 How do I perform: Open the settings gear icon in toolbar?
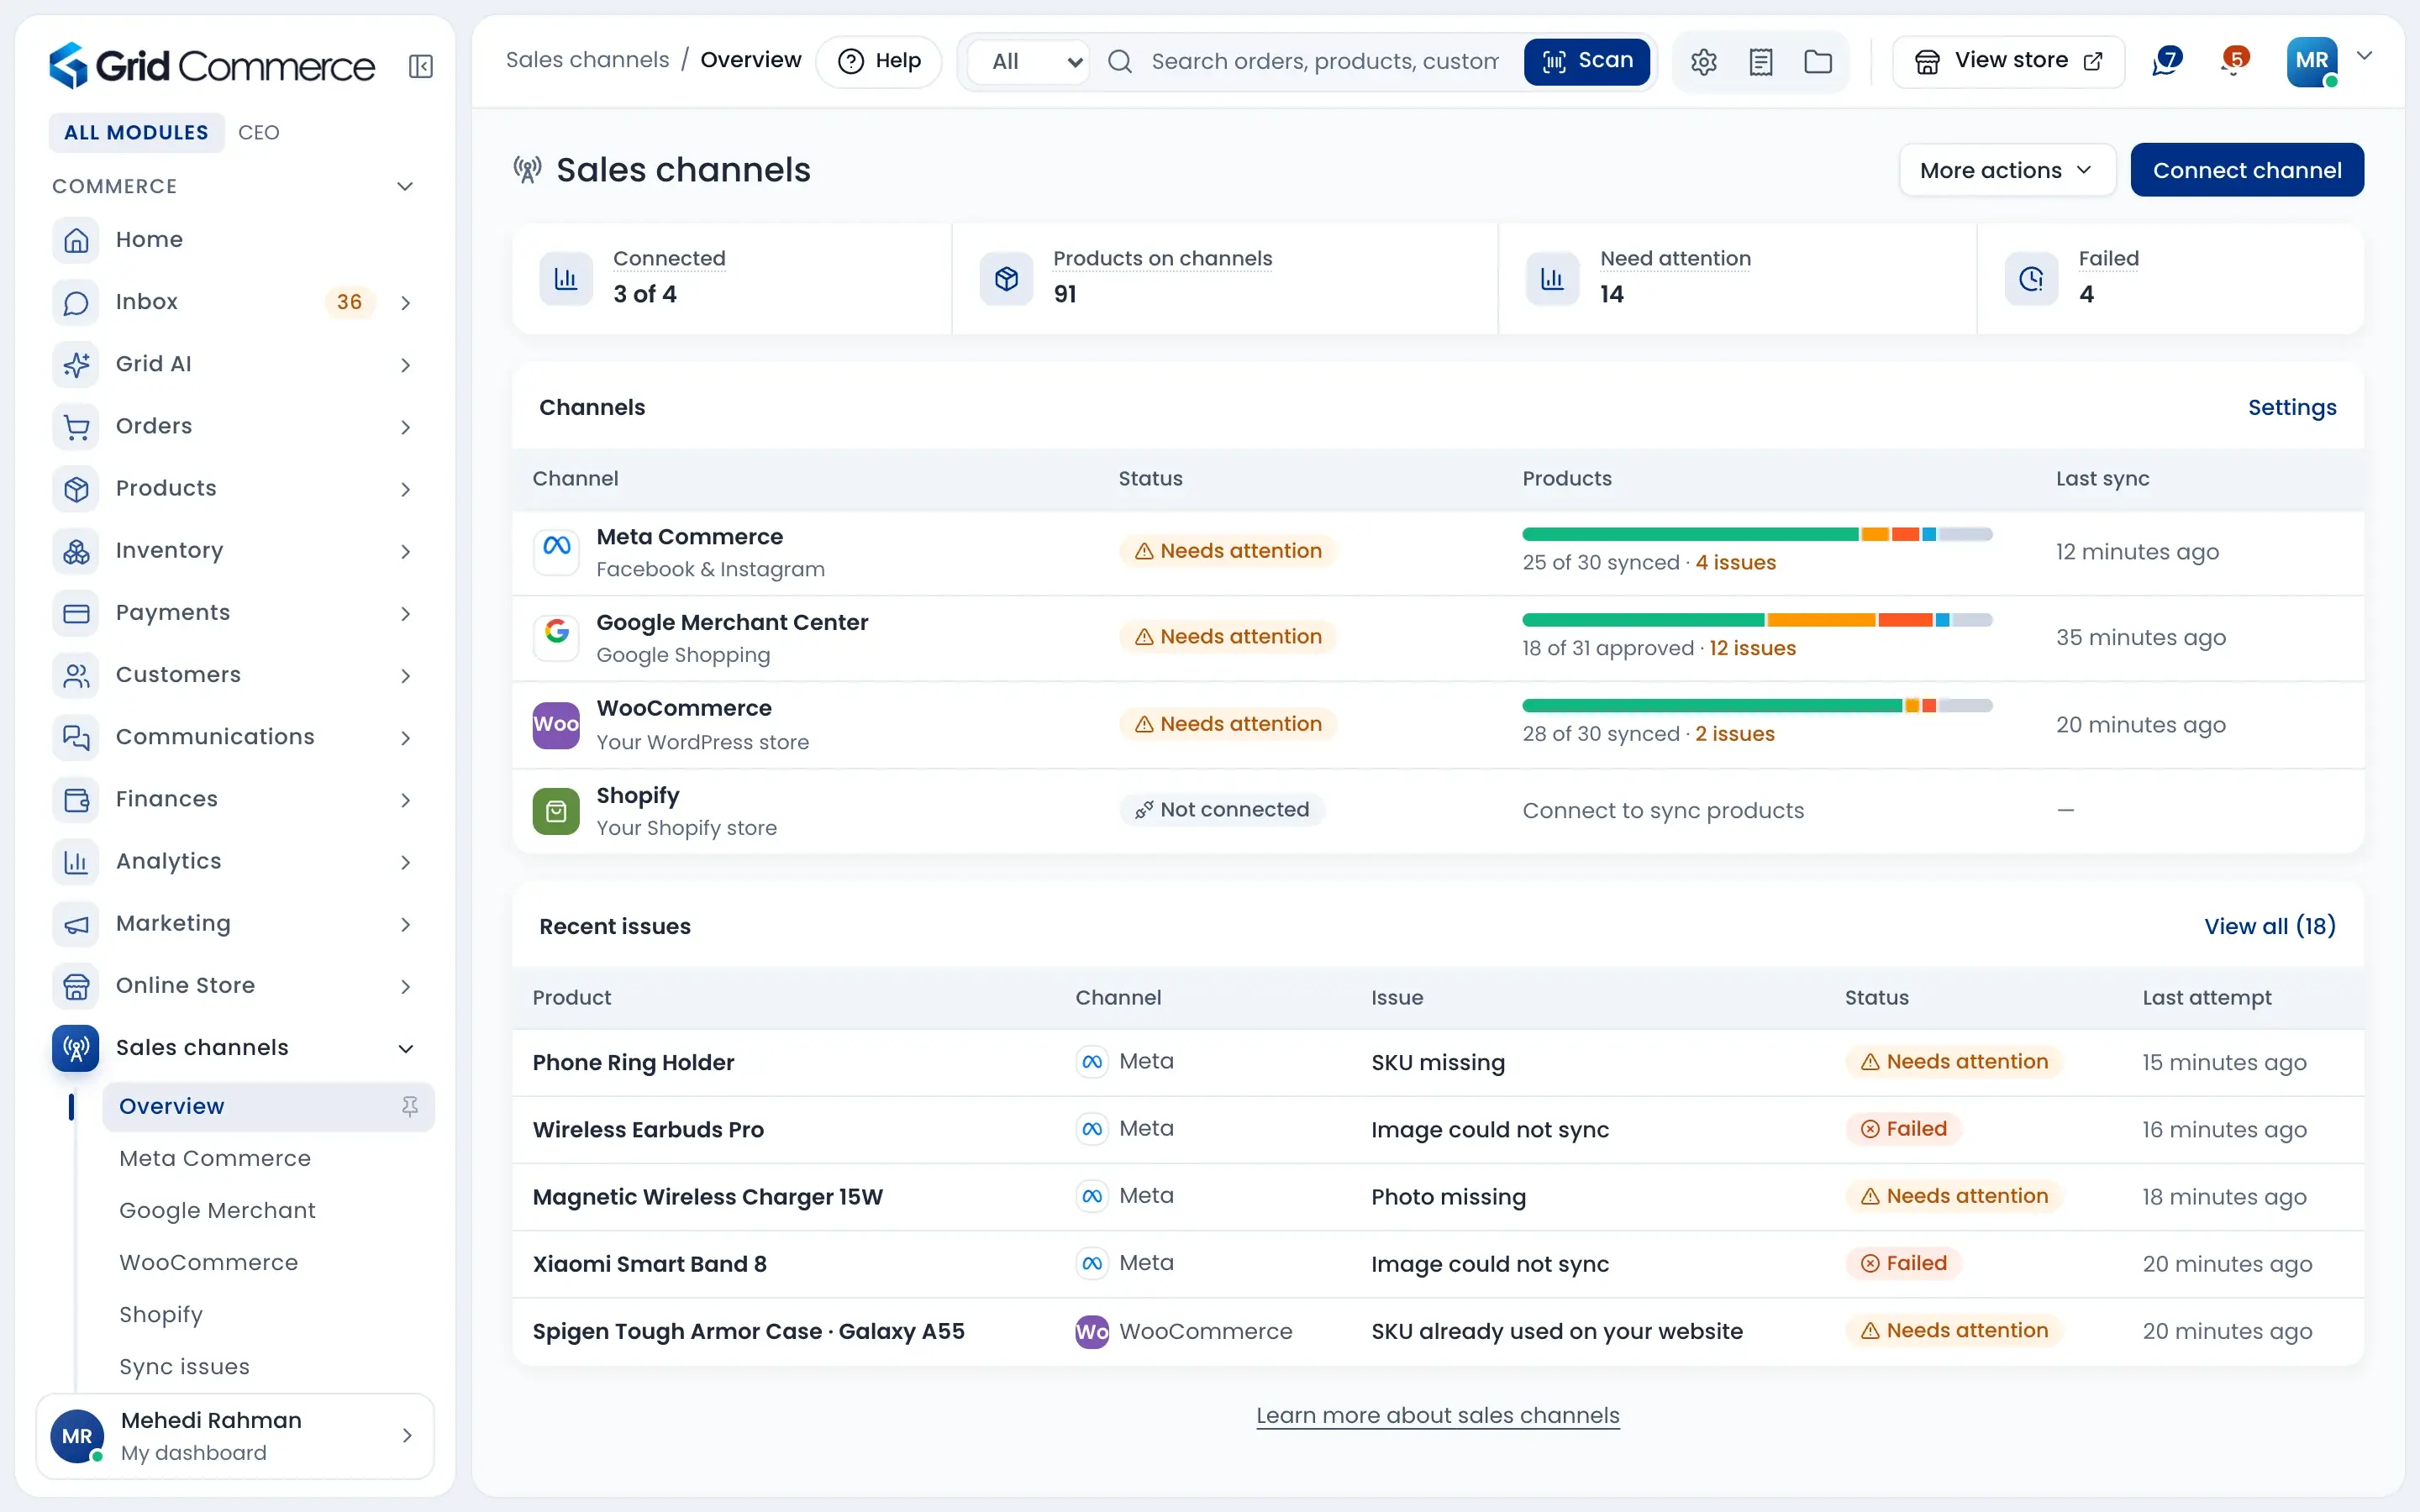click(x=1704, y=62)
